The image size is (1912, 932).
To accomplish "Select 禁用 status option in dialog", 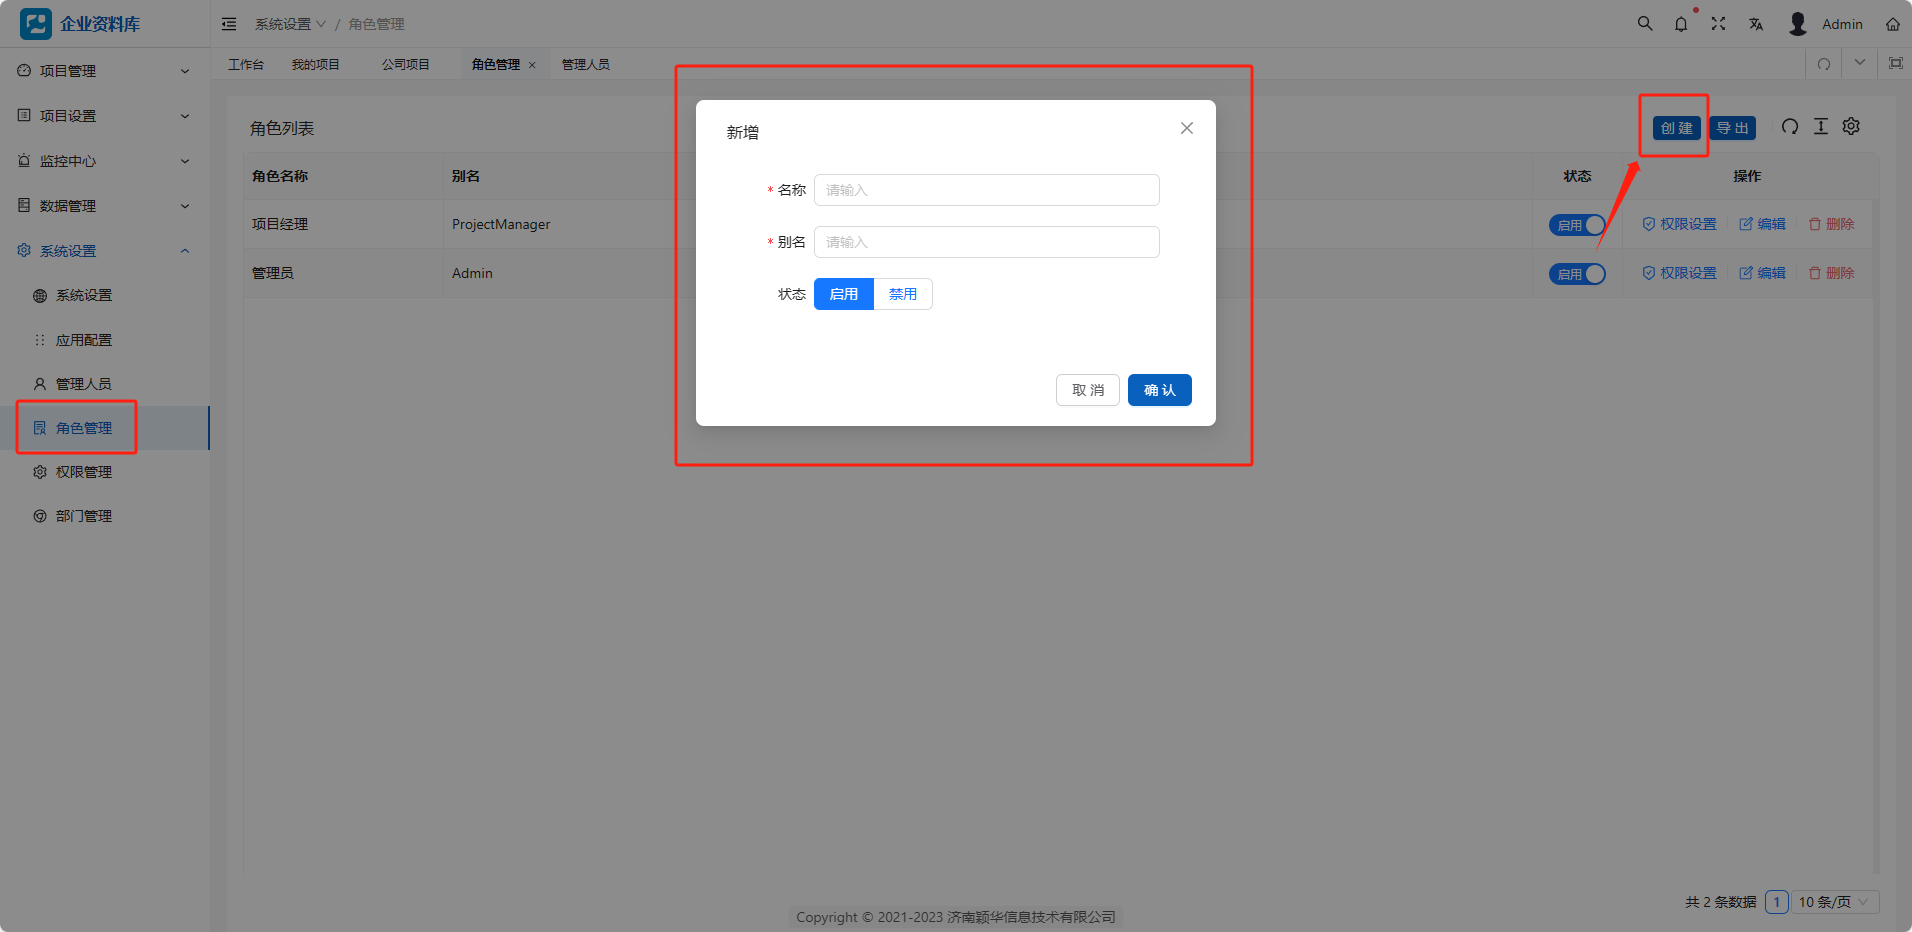I will coord(903,294).
